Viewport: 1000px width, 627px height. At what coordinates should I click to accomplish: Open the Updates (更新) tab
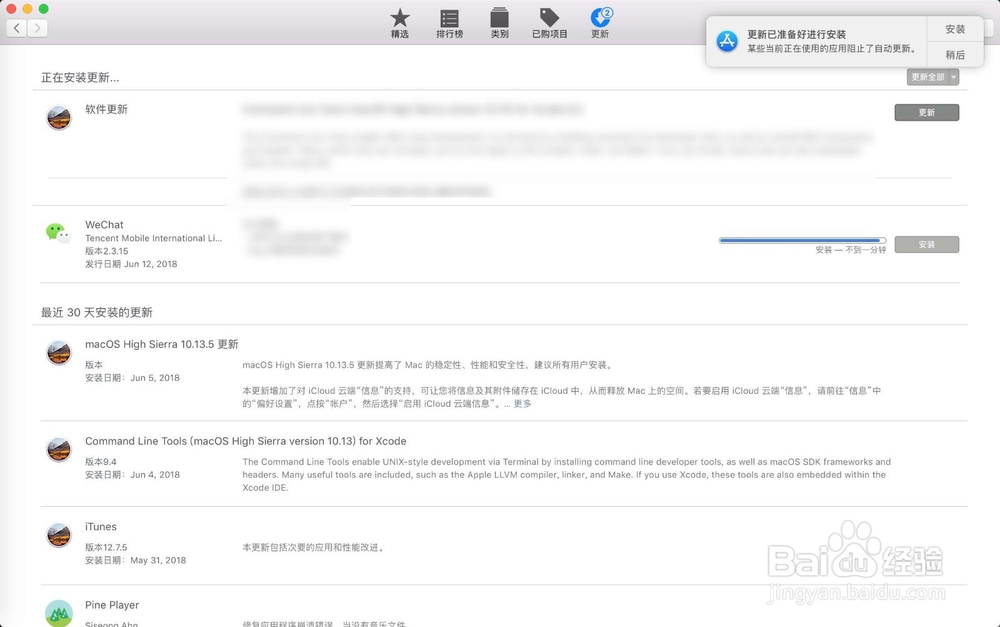point(600,23)
